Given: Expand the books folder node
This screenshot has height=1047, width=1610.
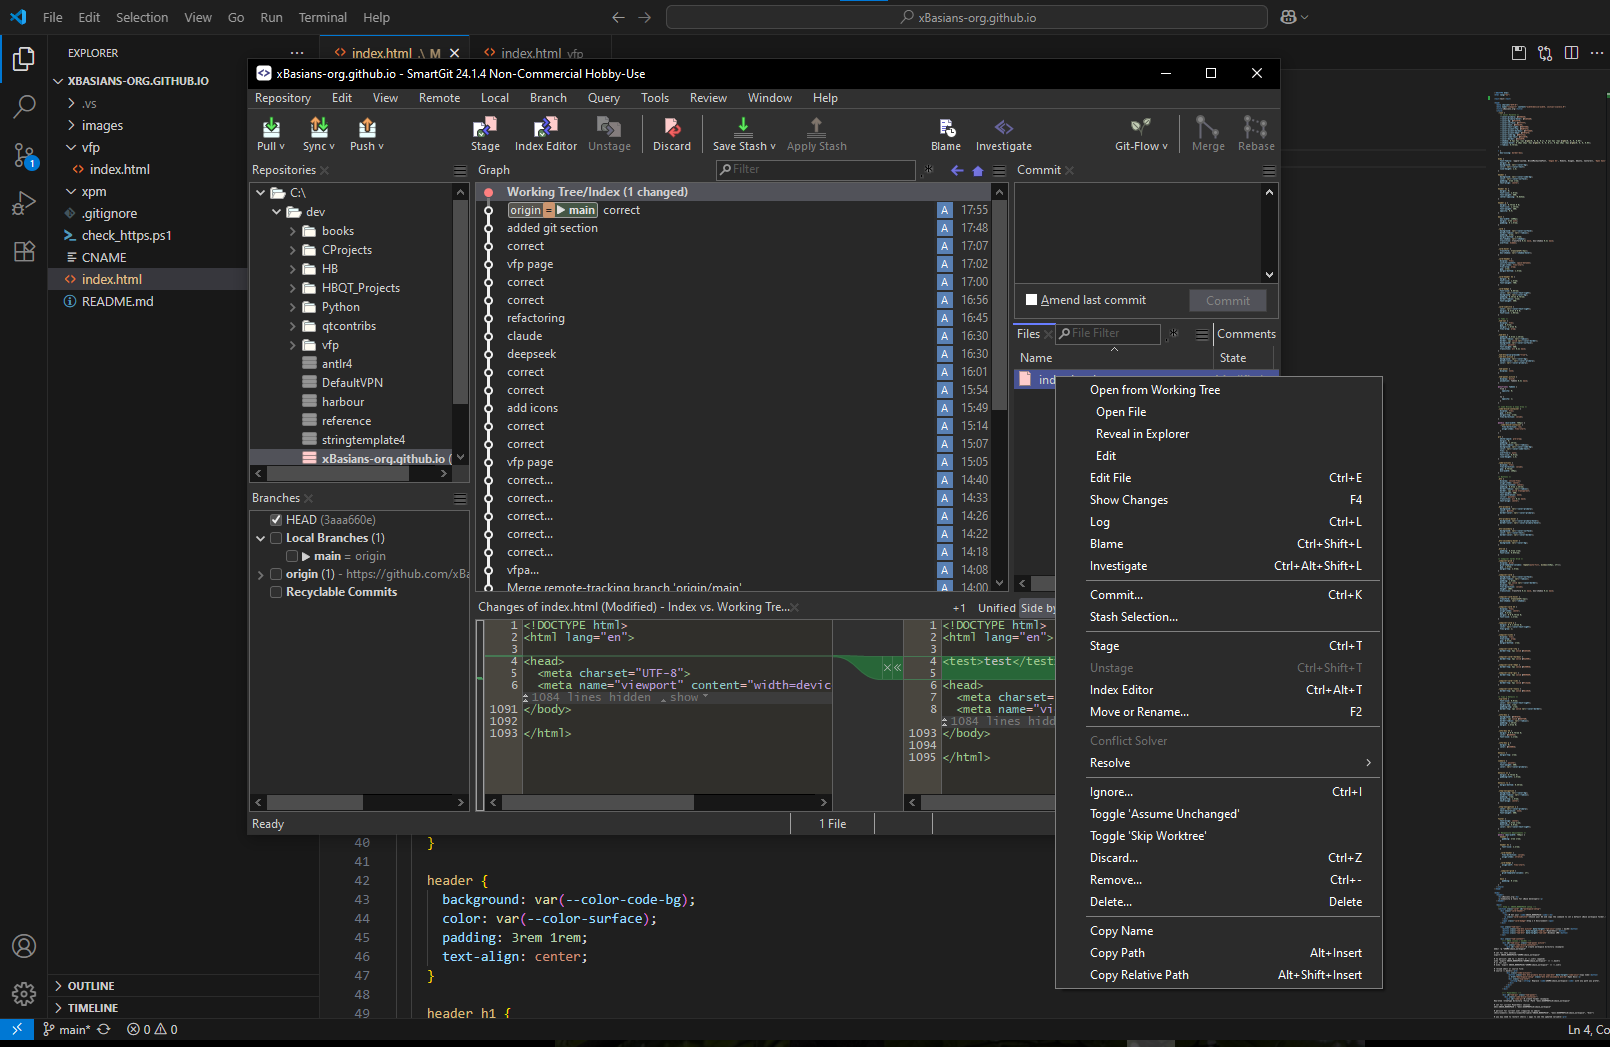Looking at the screenshot, I should [293, 231].
